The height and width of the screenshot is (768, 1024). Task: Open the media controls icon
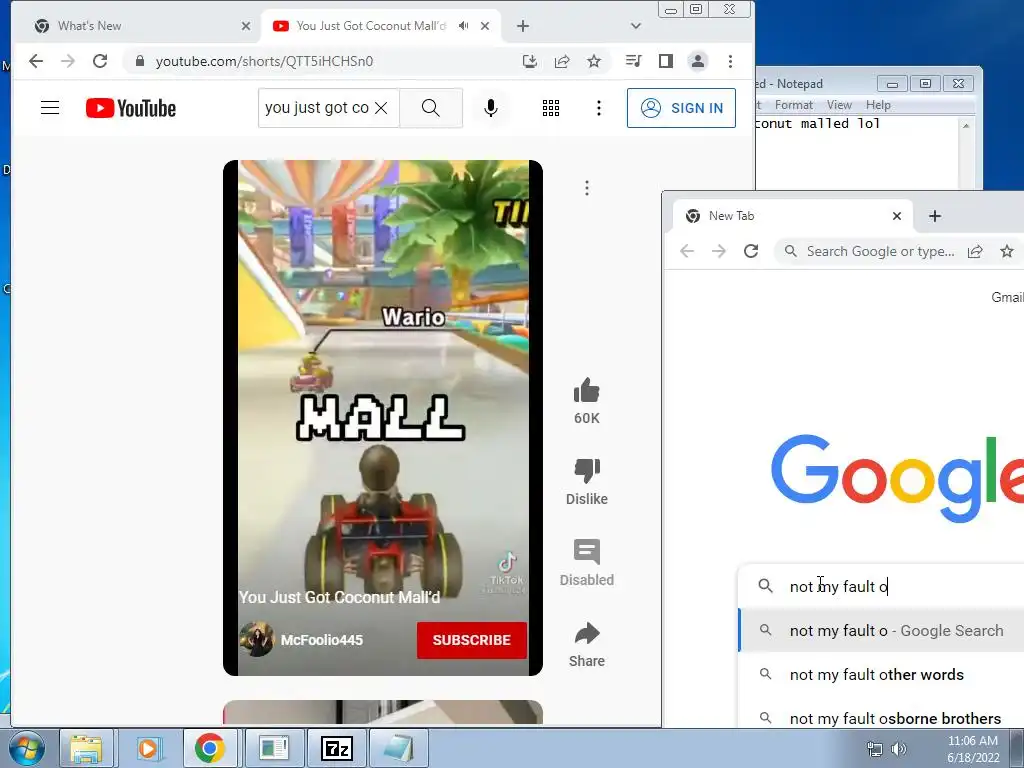(633, 61)
